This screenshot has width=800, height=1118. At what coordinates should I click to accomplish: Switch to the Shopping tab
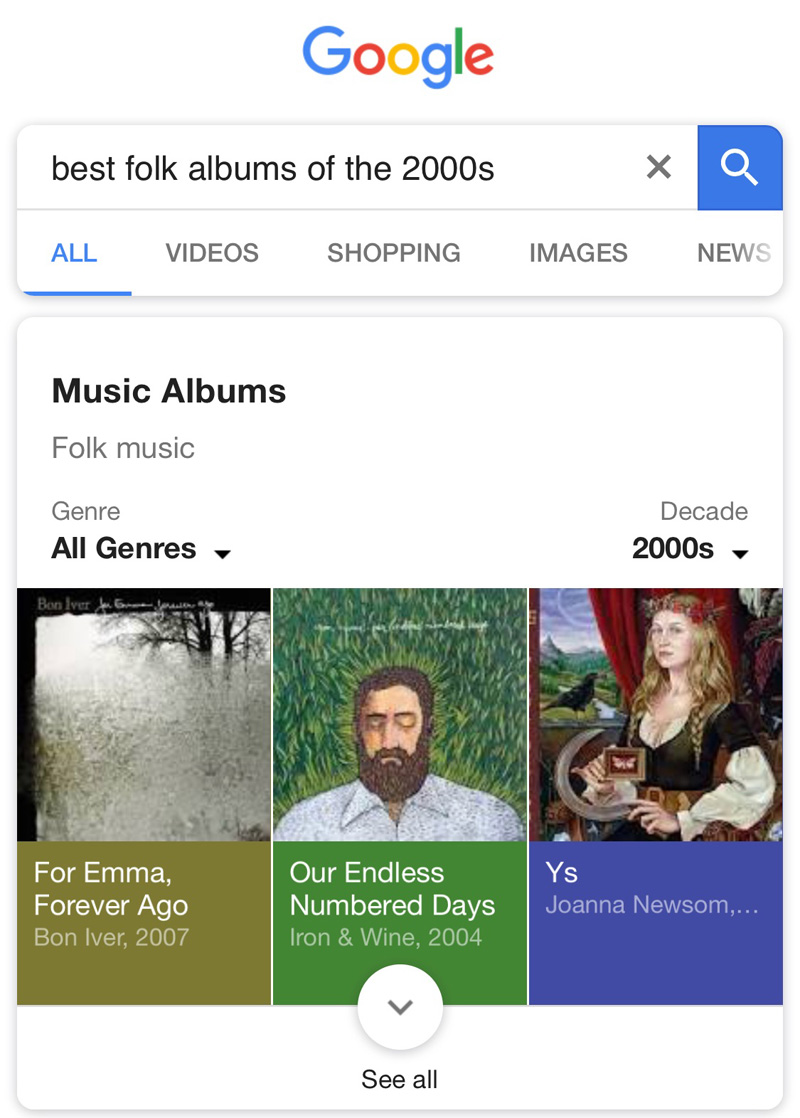pos(394,253)
